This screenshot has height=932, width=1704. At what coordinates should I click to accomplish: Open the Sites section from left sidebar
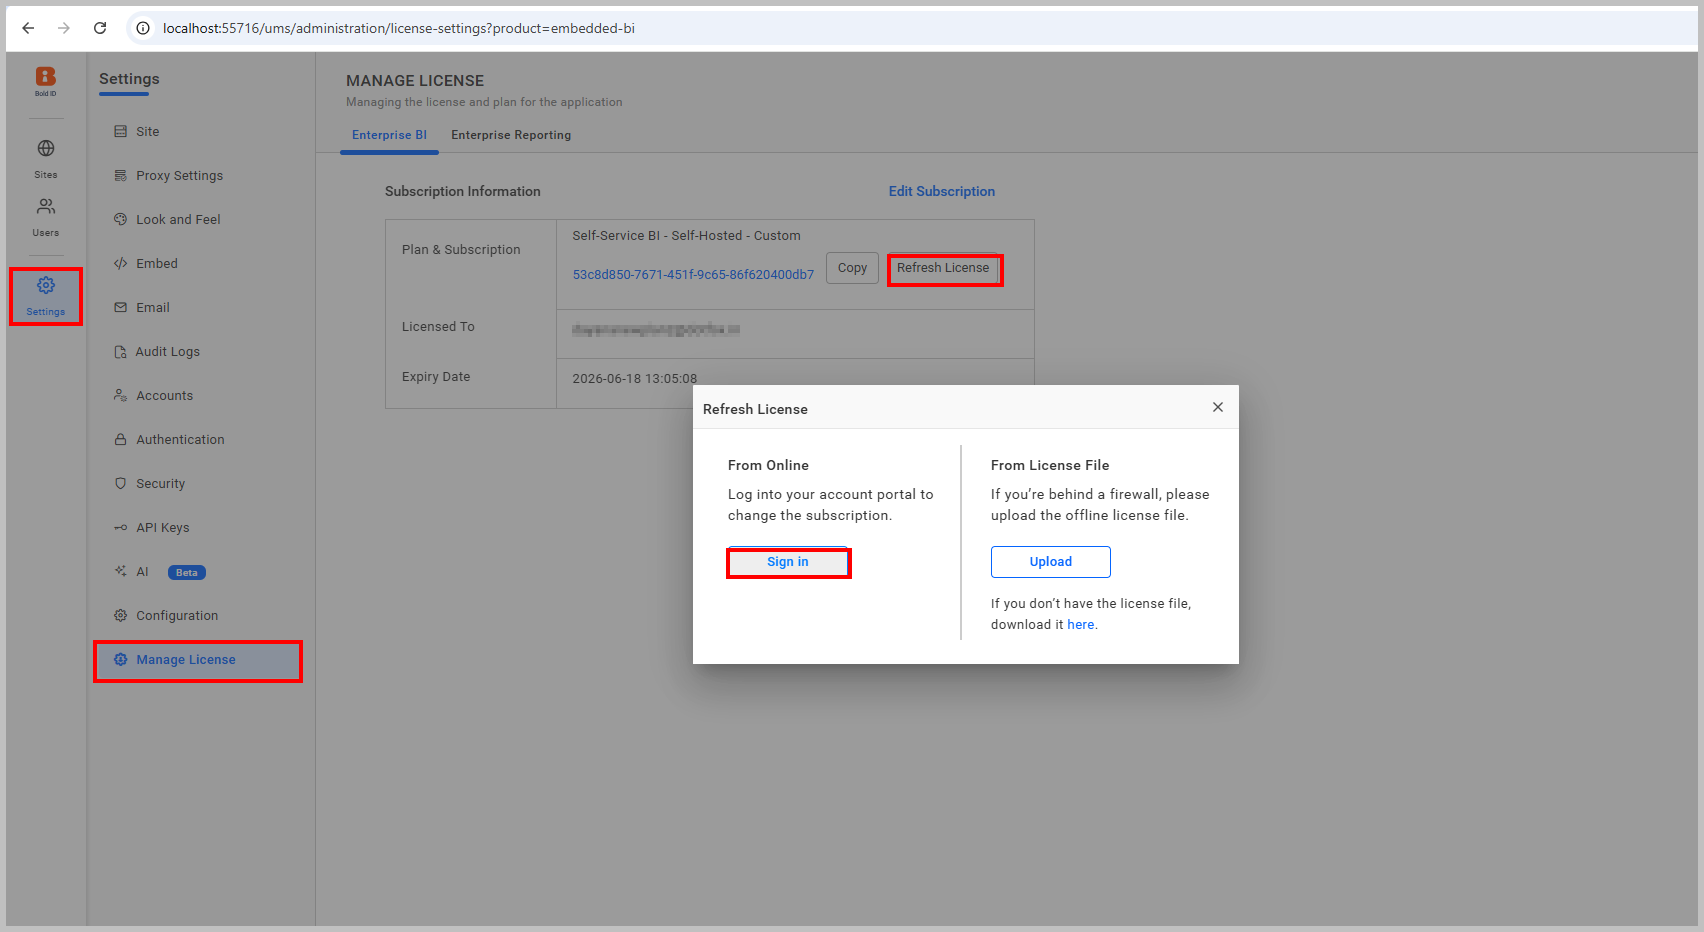(45, 158)
